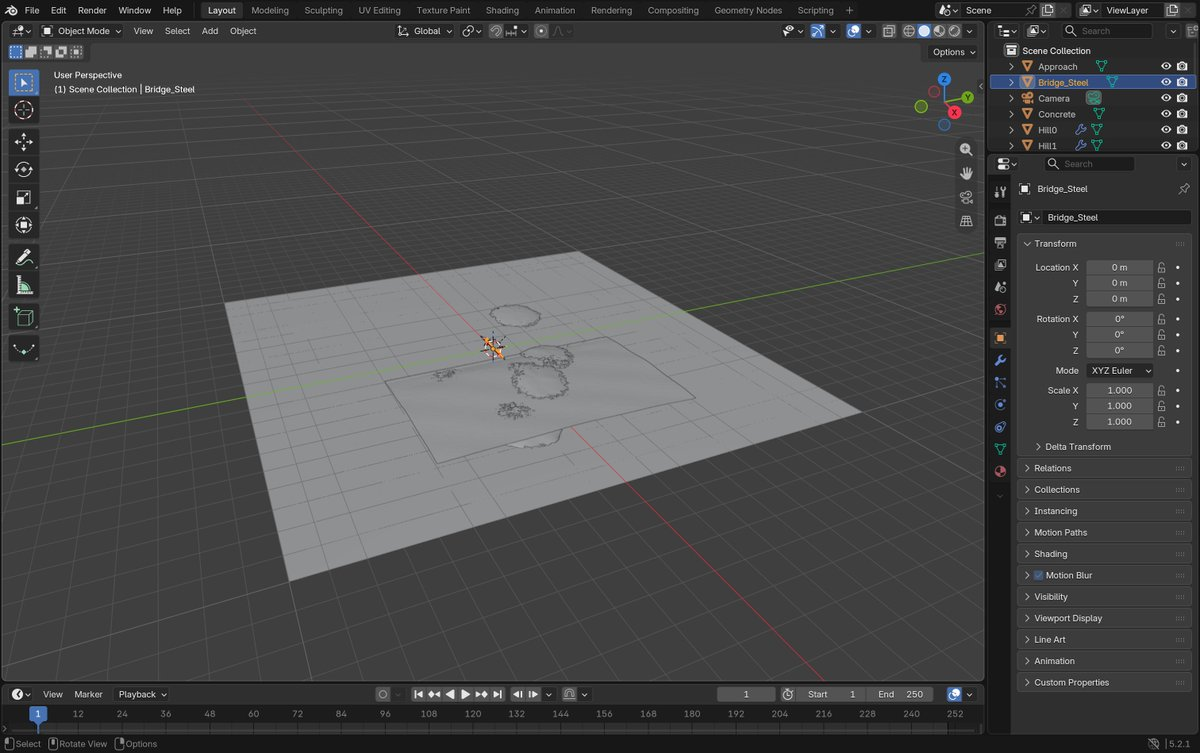Open the File menu
This screenshot has width=1200, height=753.
(x=32, y=10)
